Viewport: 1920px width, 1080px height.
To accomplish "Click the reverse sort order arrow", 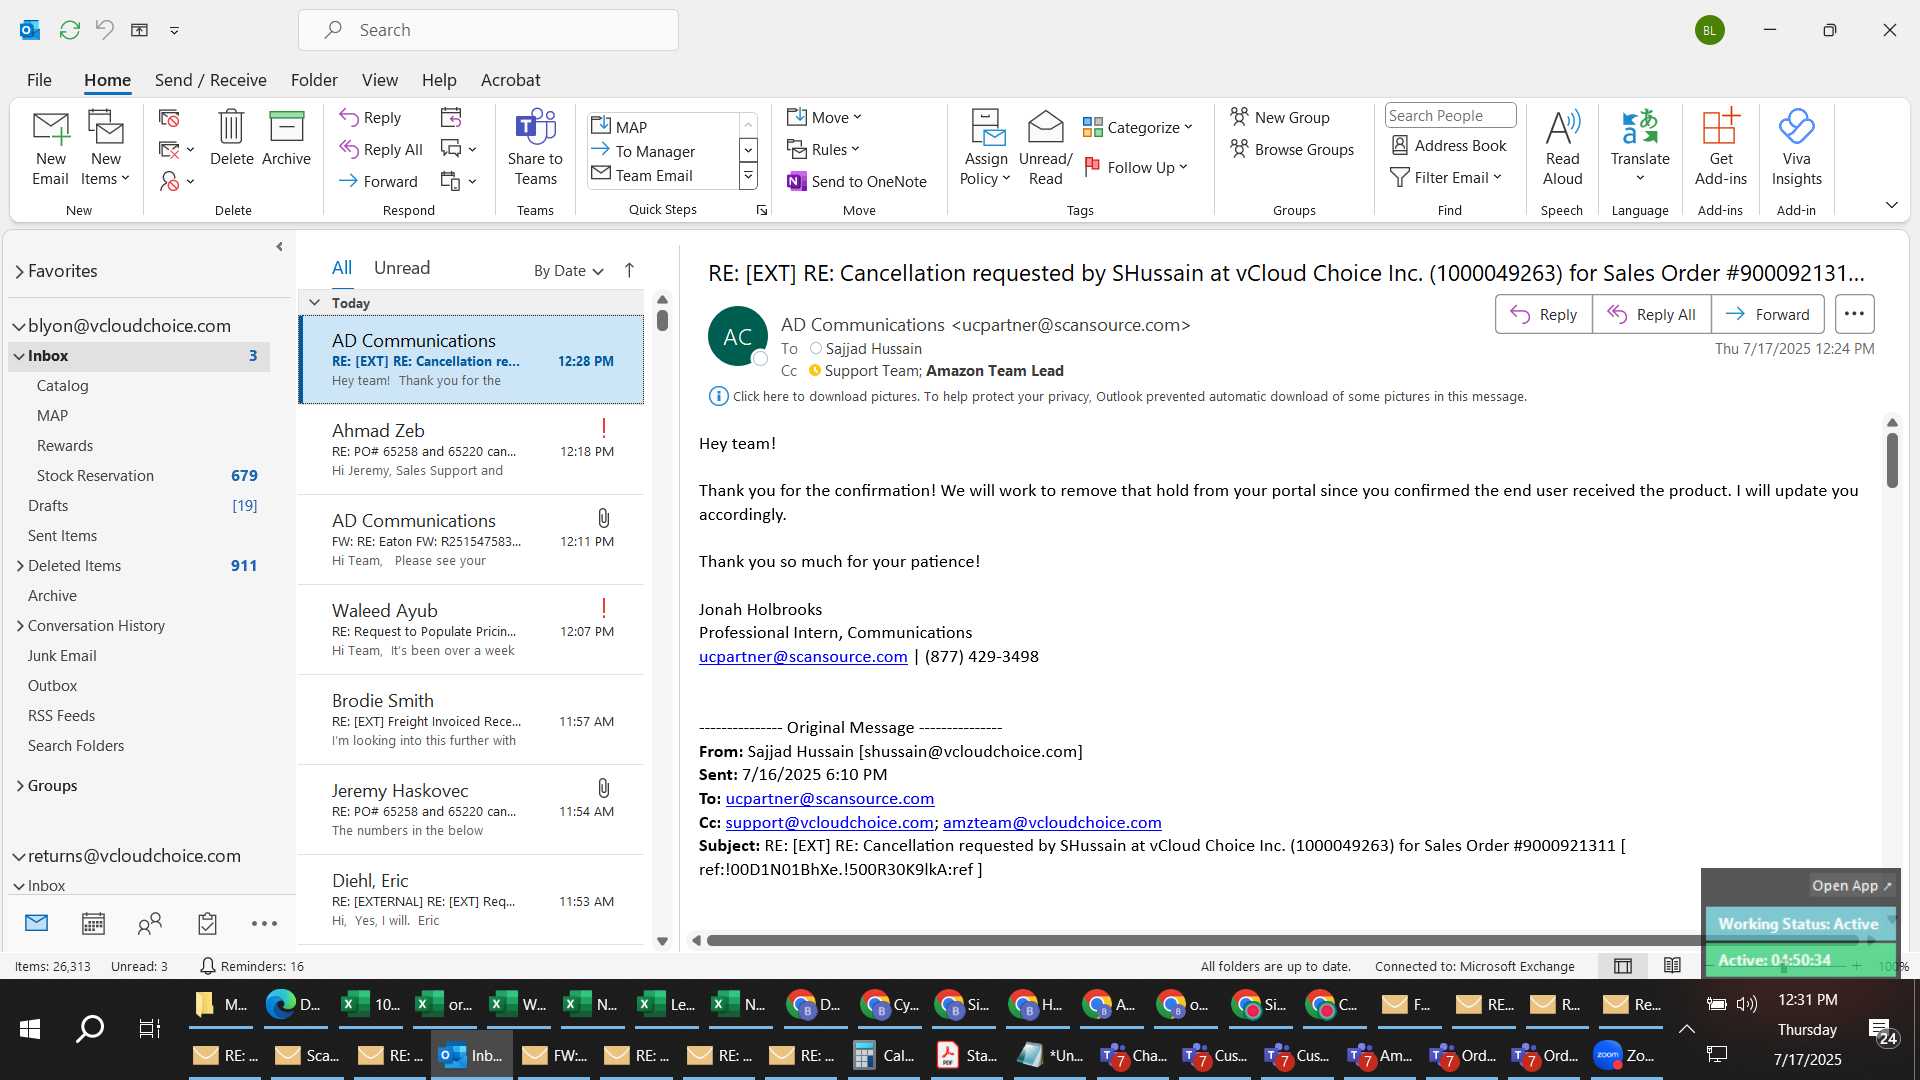I will [x=629, y=270].
